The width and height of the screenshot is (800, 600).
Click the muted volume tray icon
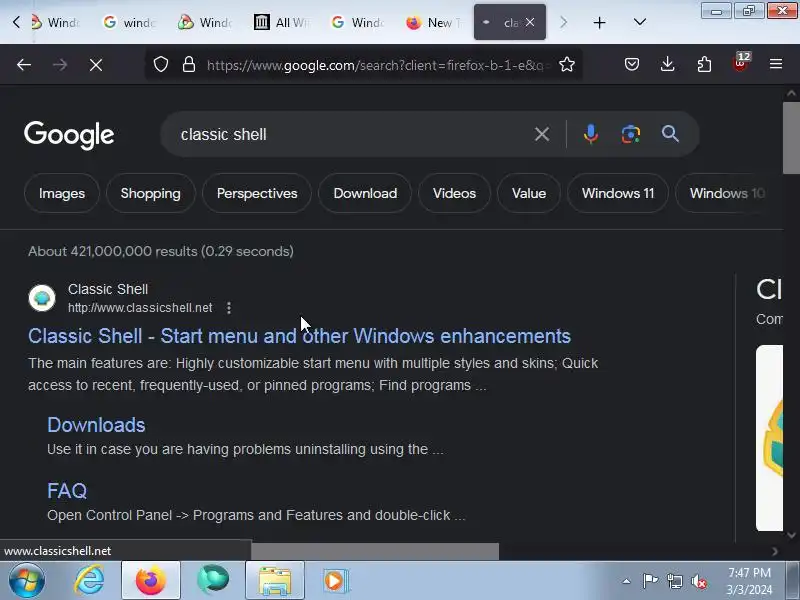698,581
